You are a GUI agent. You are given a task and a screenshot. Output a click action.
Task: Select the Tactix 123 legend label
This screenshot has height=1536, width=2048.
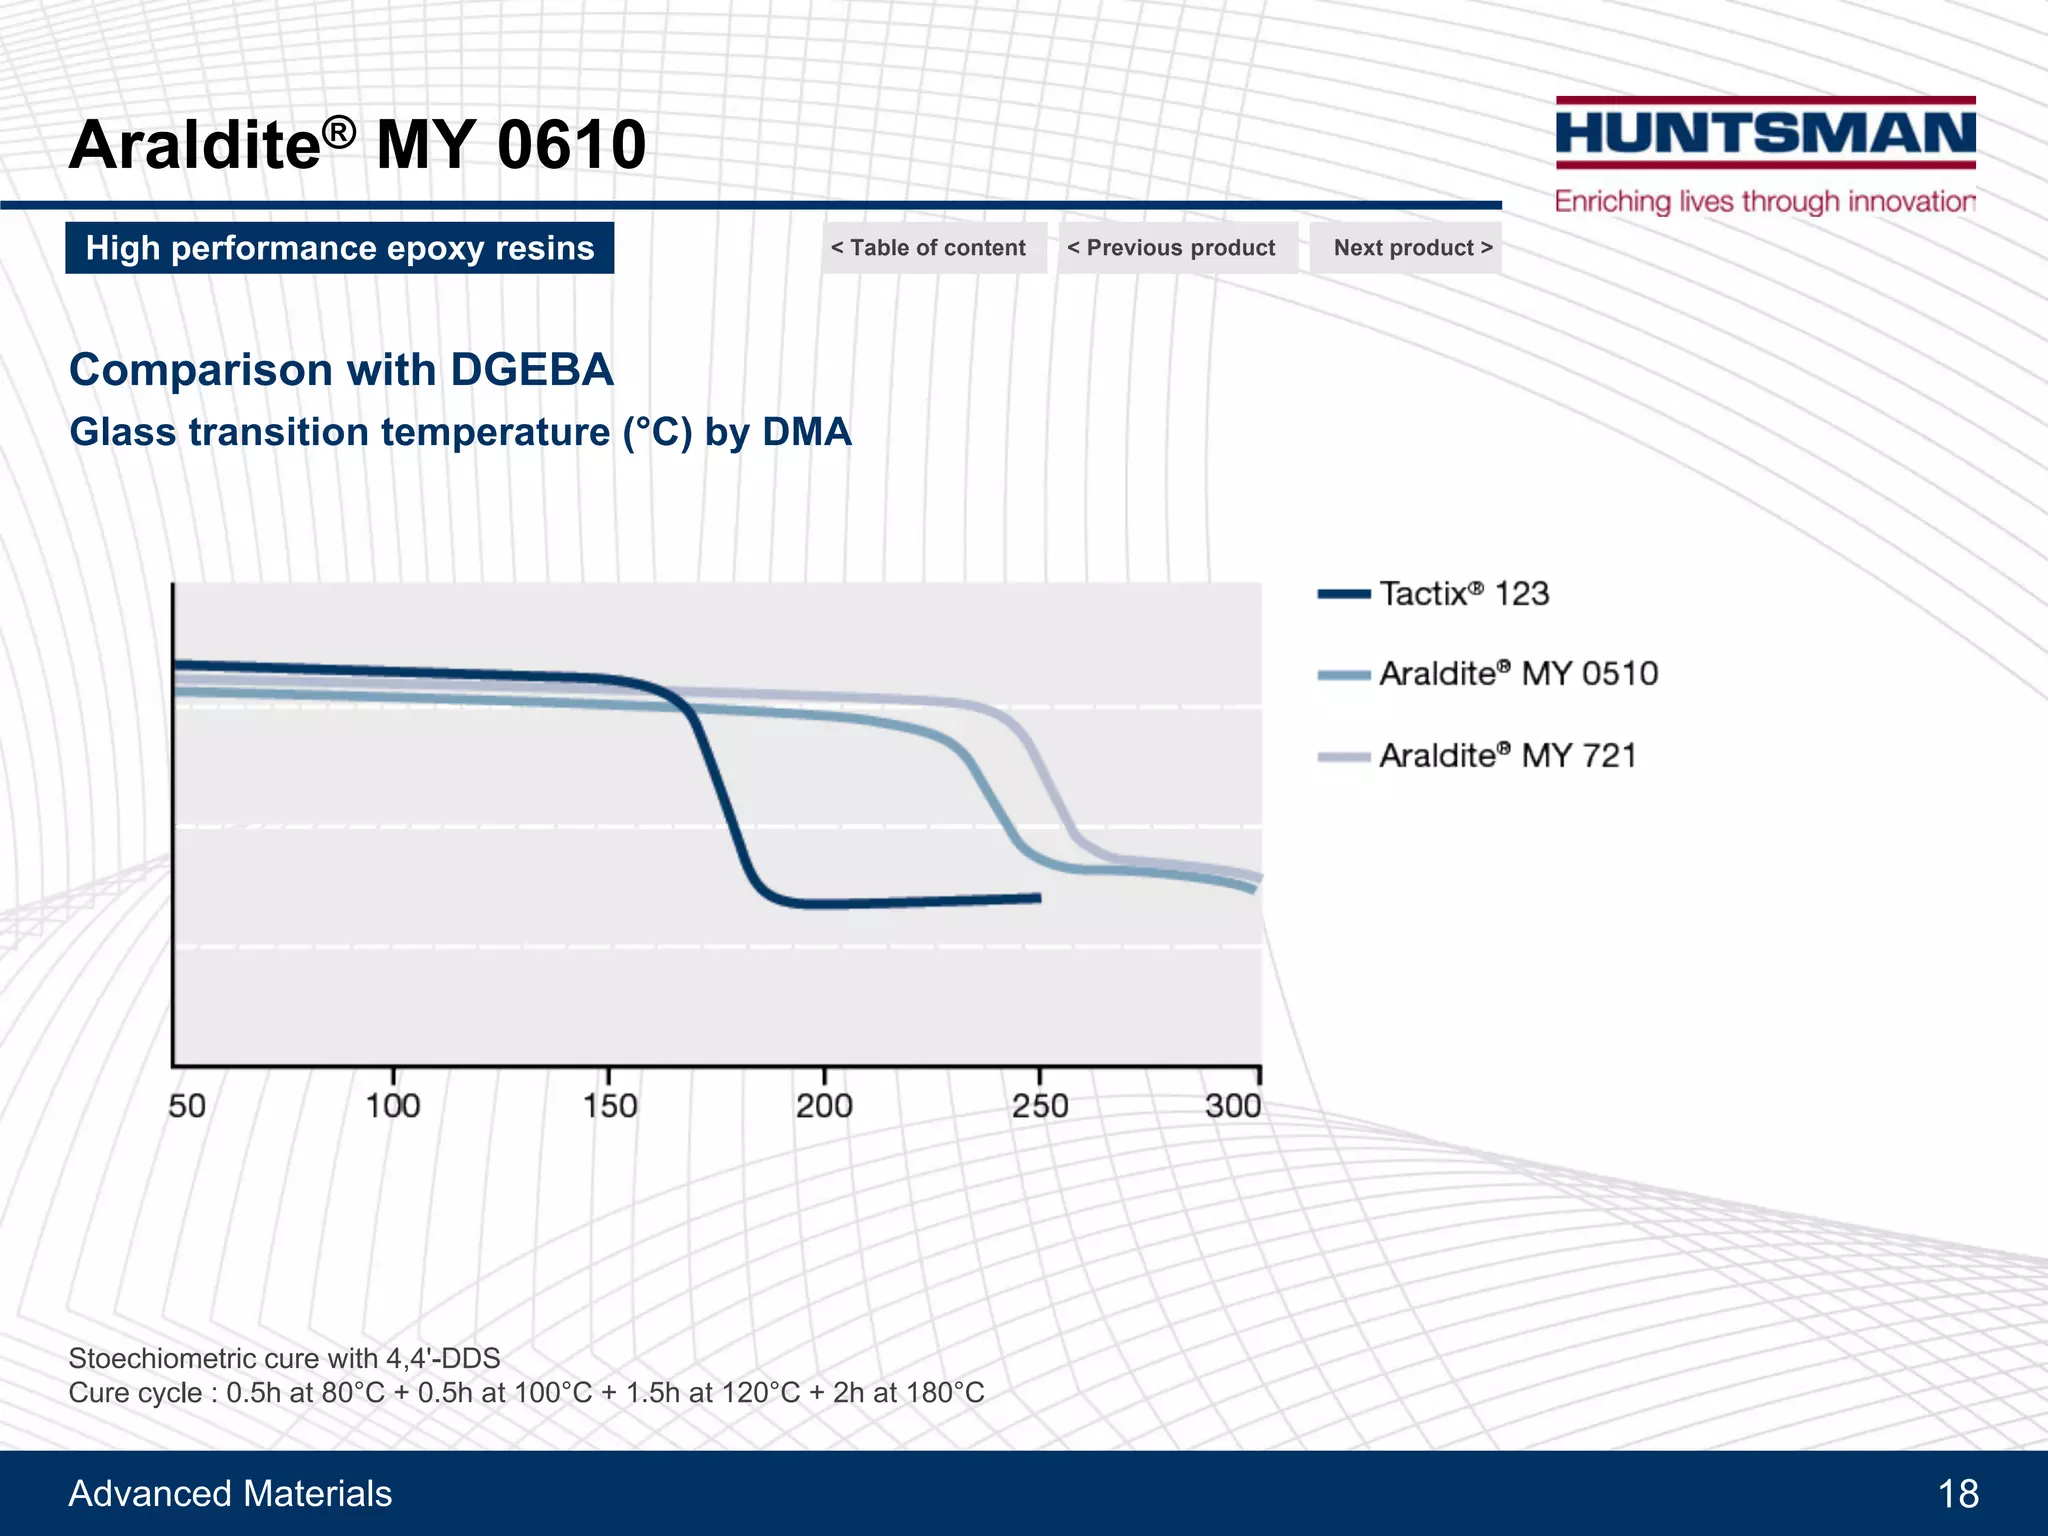tap(1464, 594)
